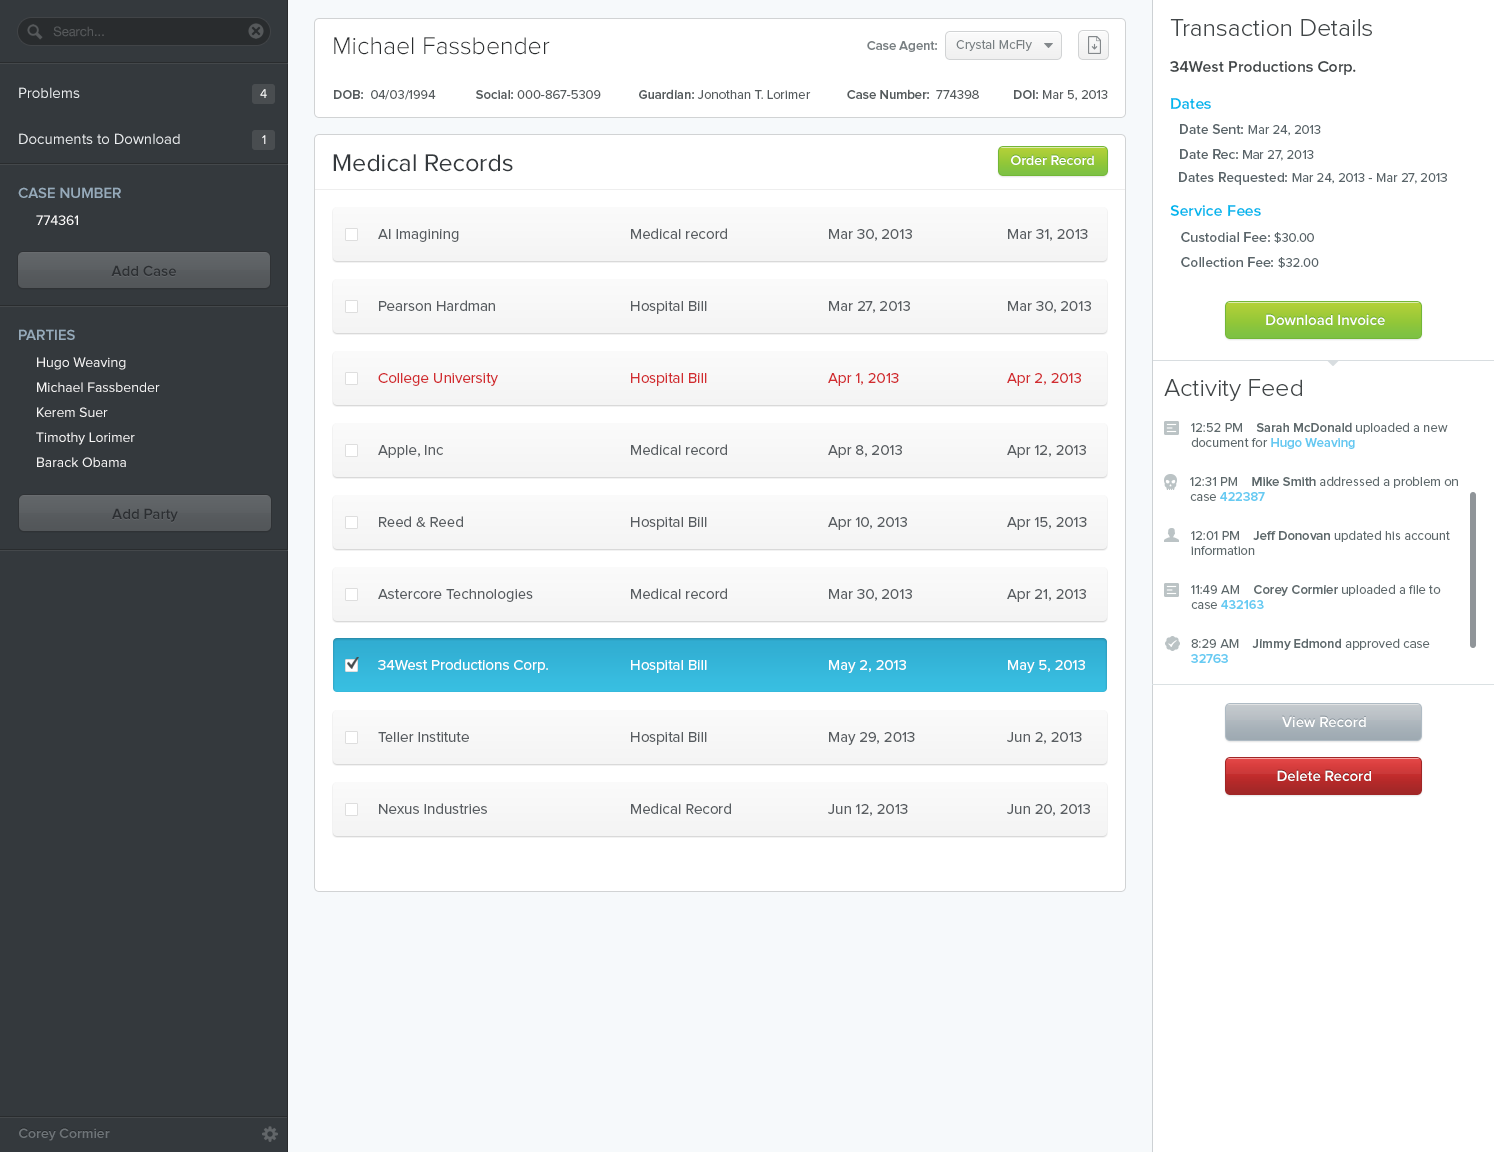Check the Pearson Hardman record checkbox
This screenshot has height=1152, width=1494.
[x=351, y=306]
